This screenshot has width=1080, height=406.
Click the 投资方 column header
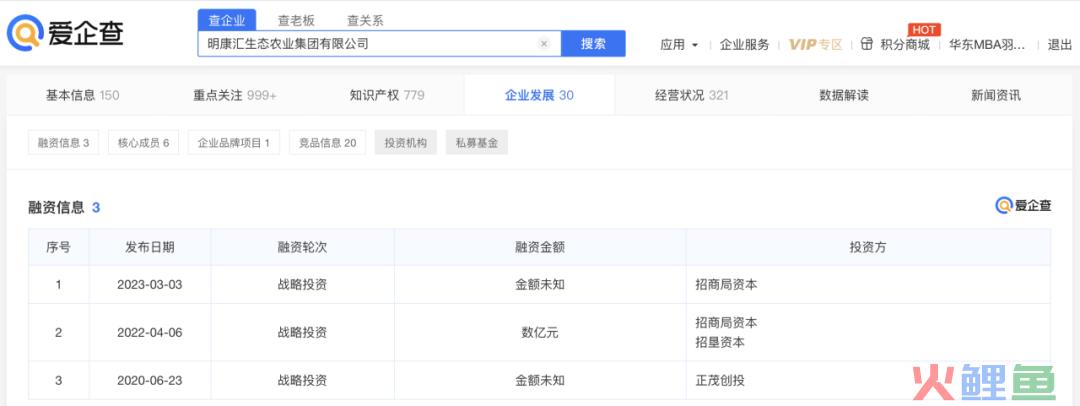click(x=868, y=247)
